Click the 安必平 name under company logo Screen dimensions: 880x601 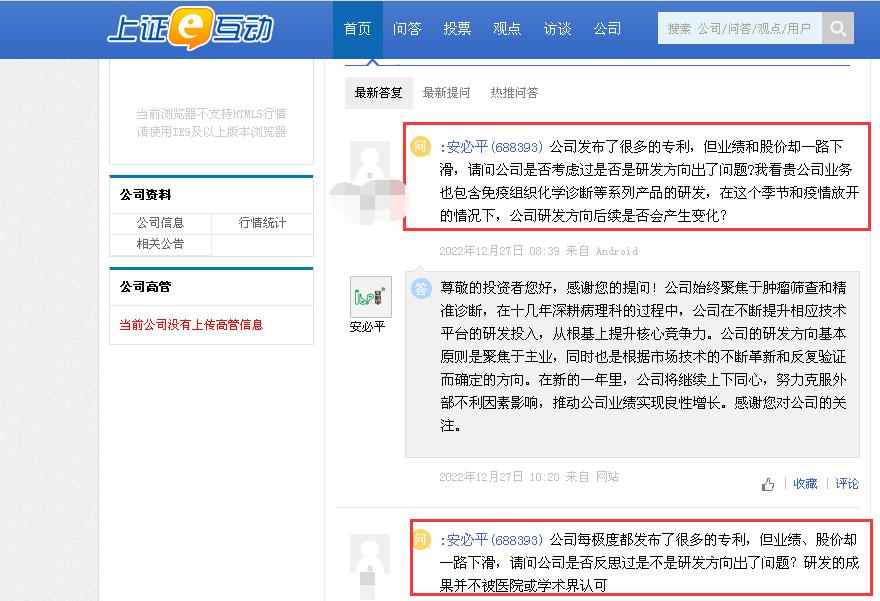pos(368,327)
